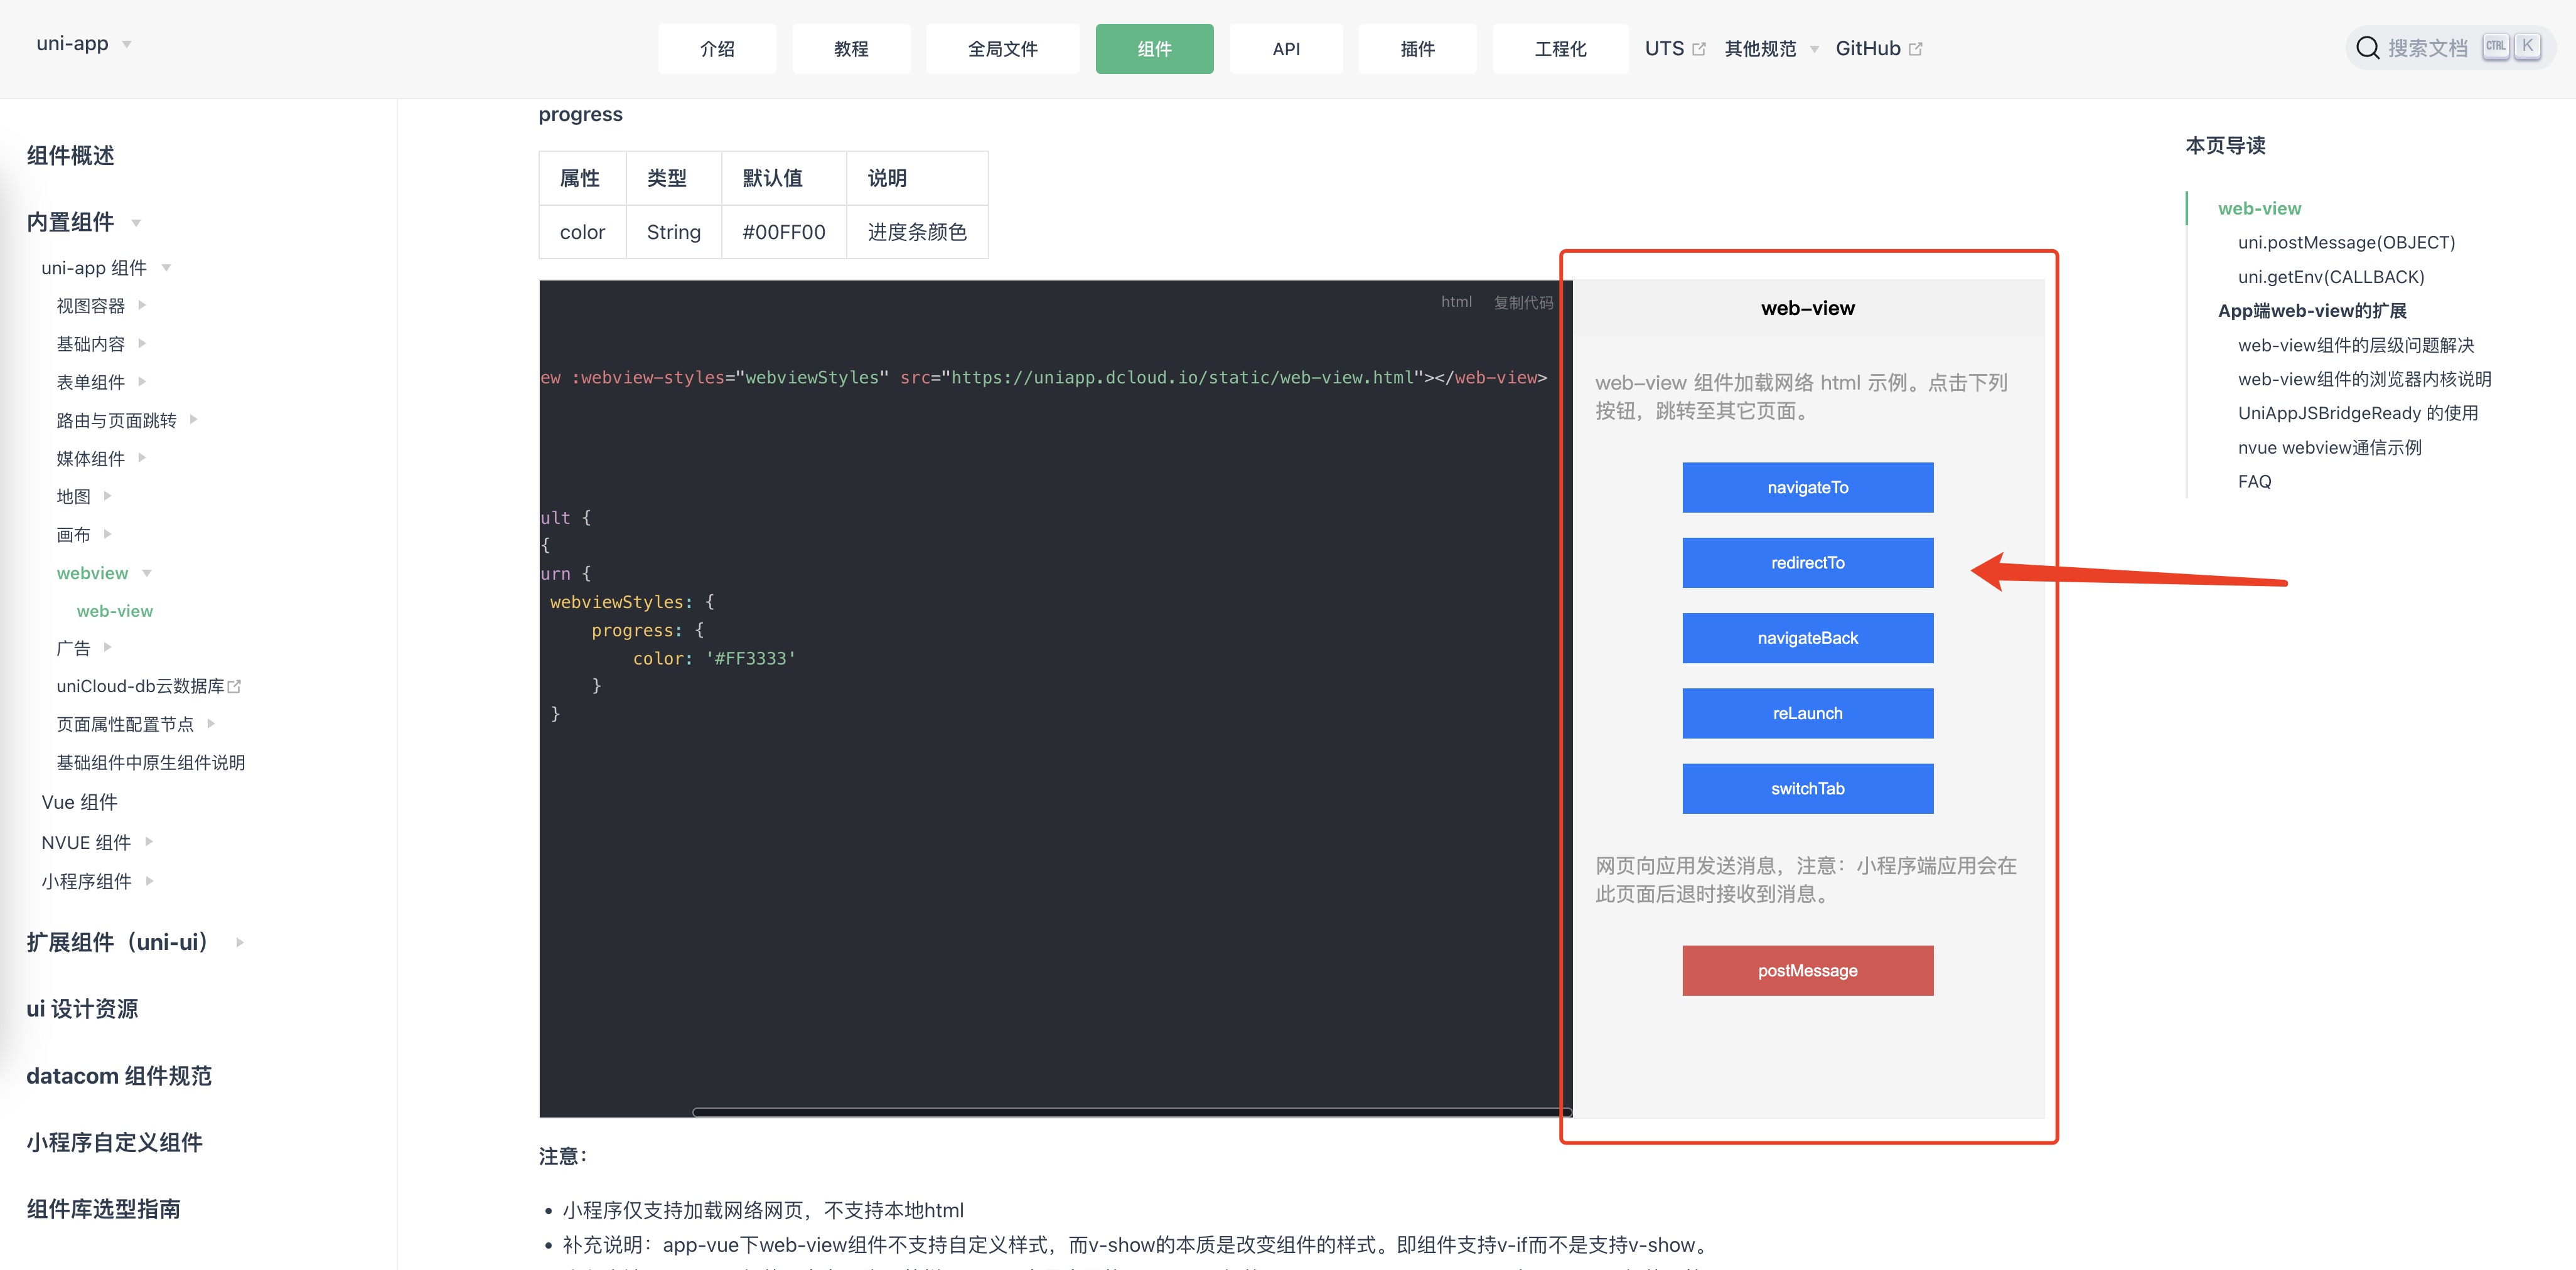
Task: Open the 工程化 nav tab
Action: coord(1560,49)
